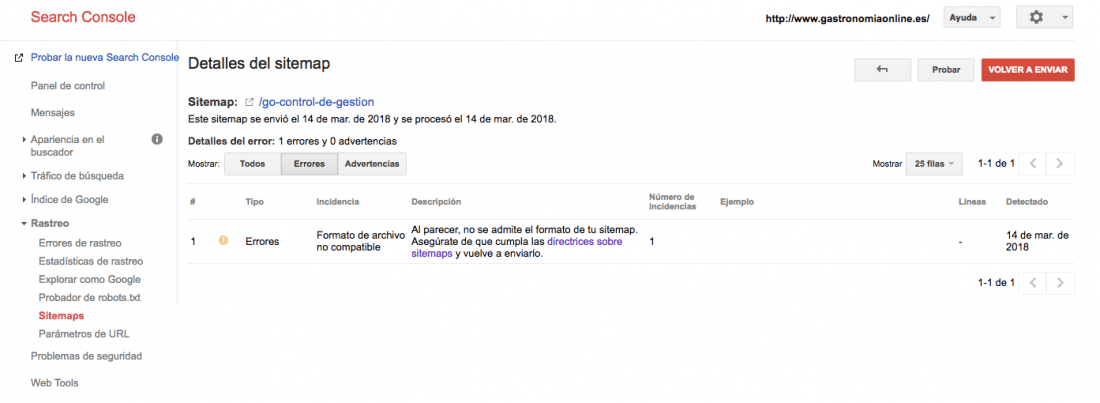Image resolution: width=1100 pixels, height=403 pixels.
Task: Click the '14 de mar. de 2018' detected cell
Action: 1037,242
